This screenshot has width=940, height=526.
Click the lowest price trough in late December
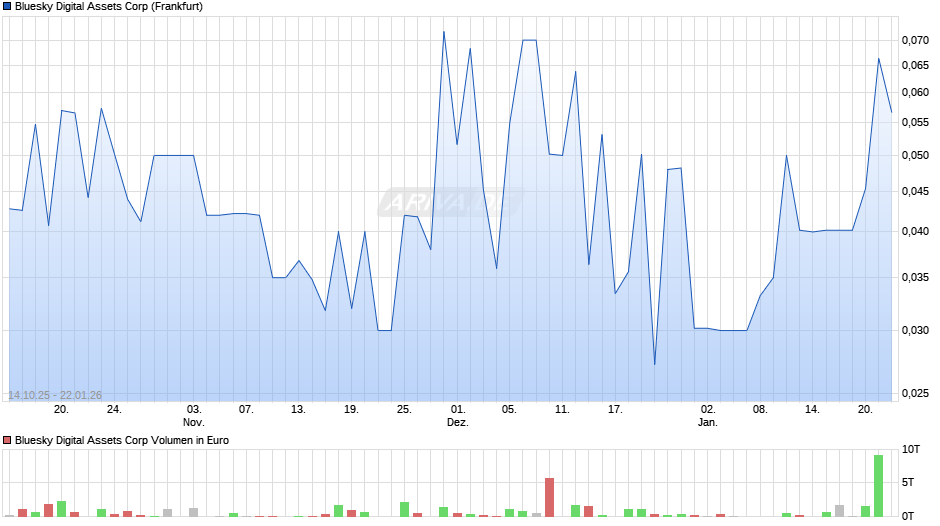pyautogui.click(x=655, y=364)
